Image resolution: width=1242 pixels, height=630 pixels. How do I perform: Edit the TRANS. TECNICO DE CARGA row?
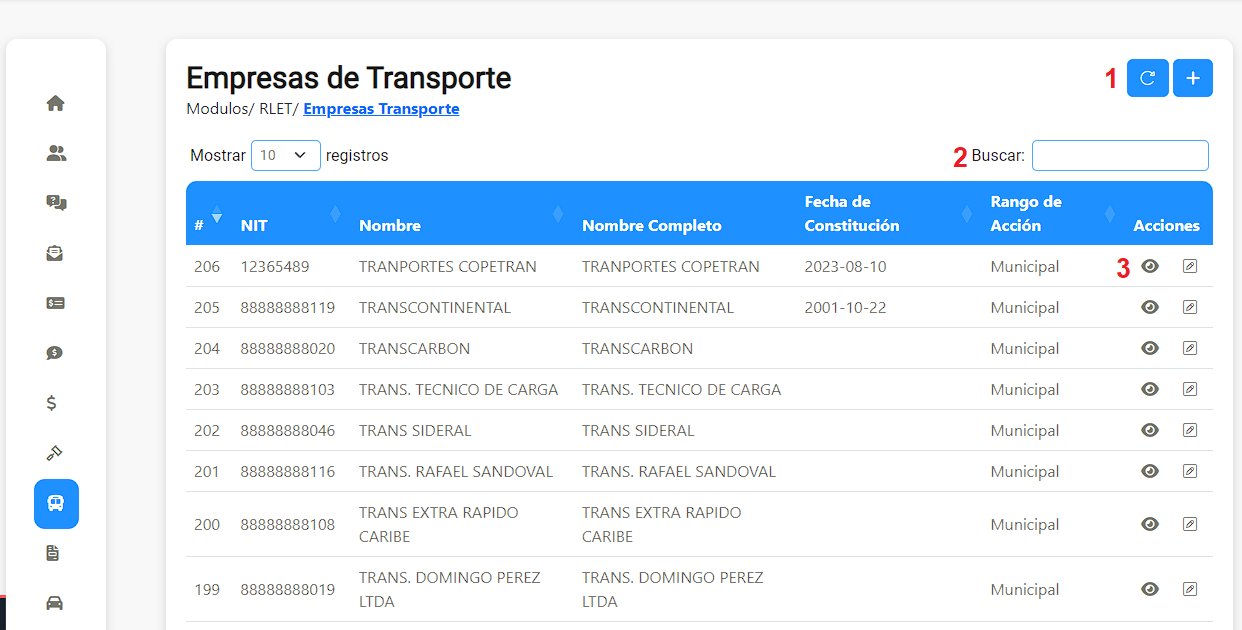coord(1189,389)
